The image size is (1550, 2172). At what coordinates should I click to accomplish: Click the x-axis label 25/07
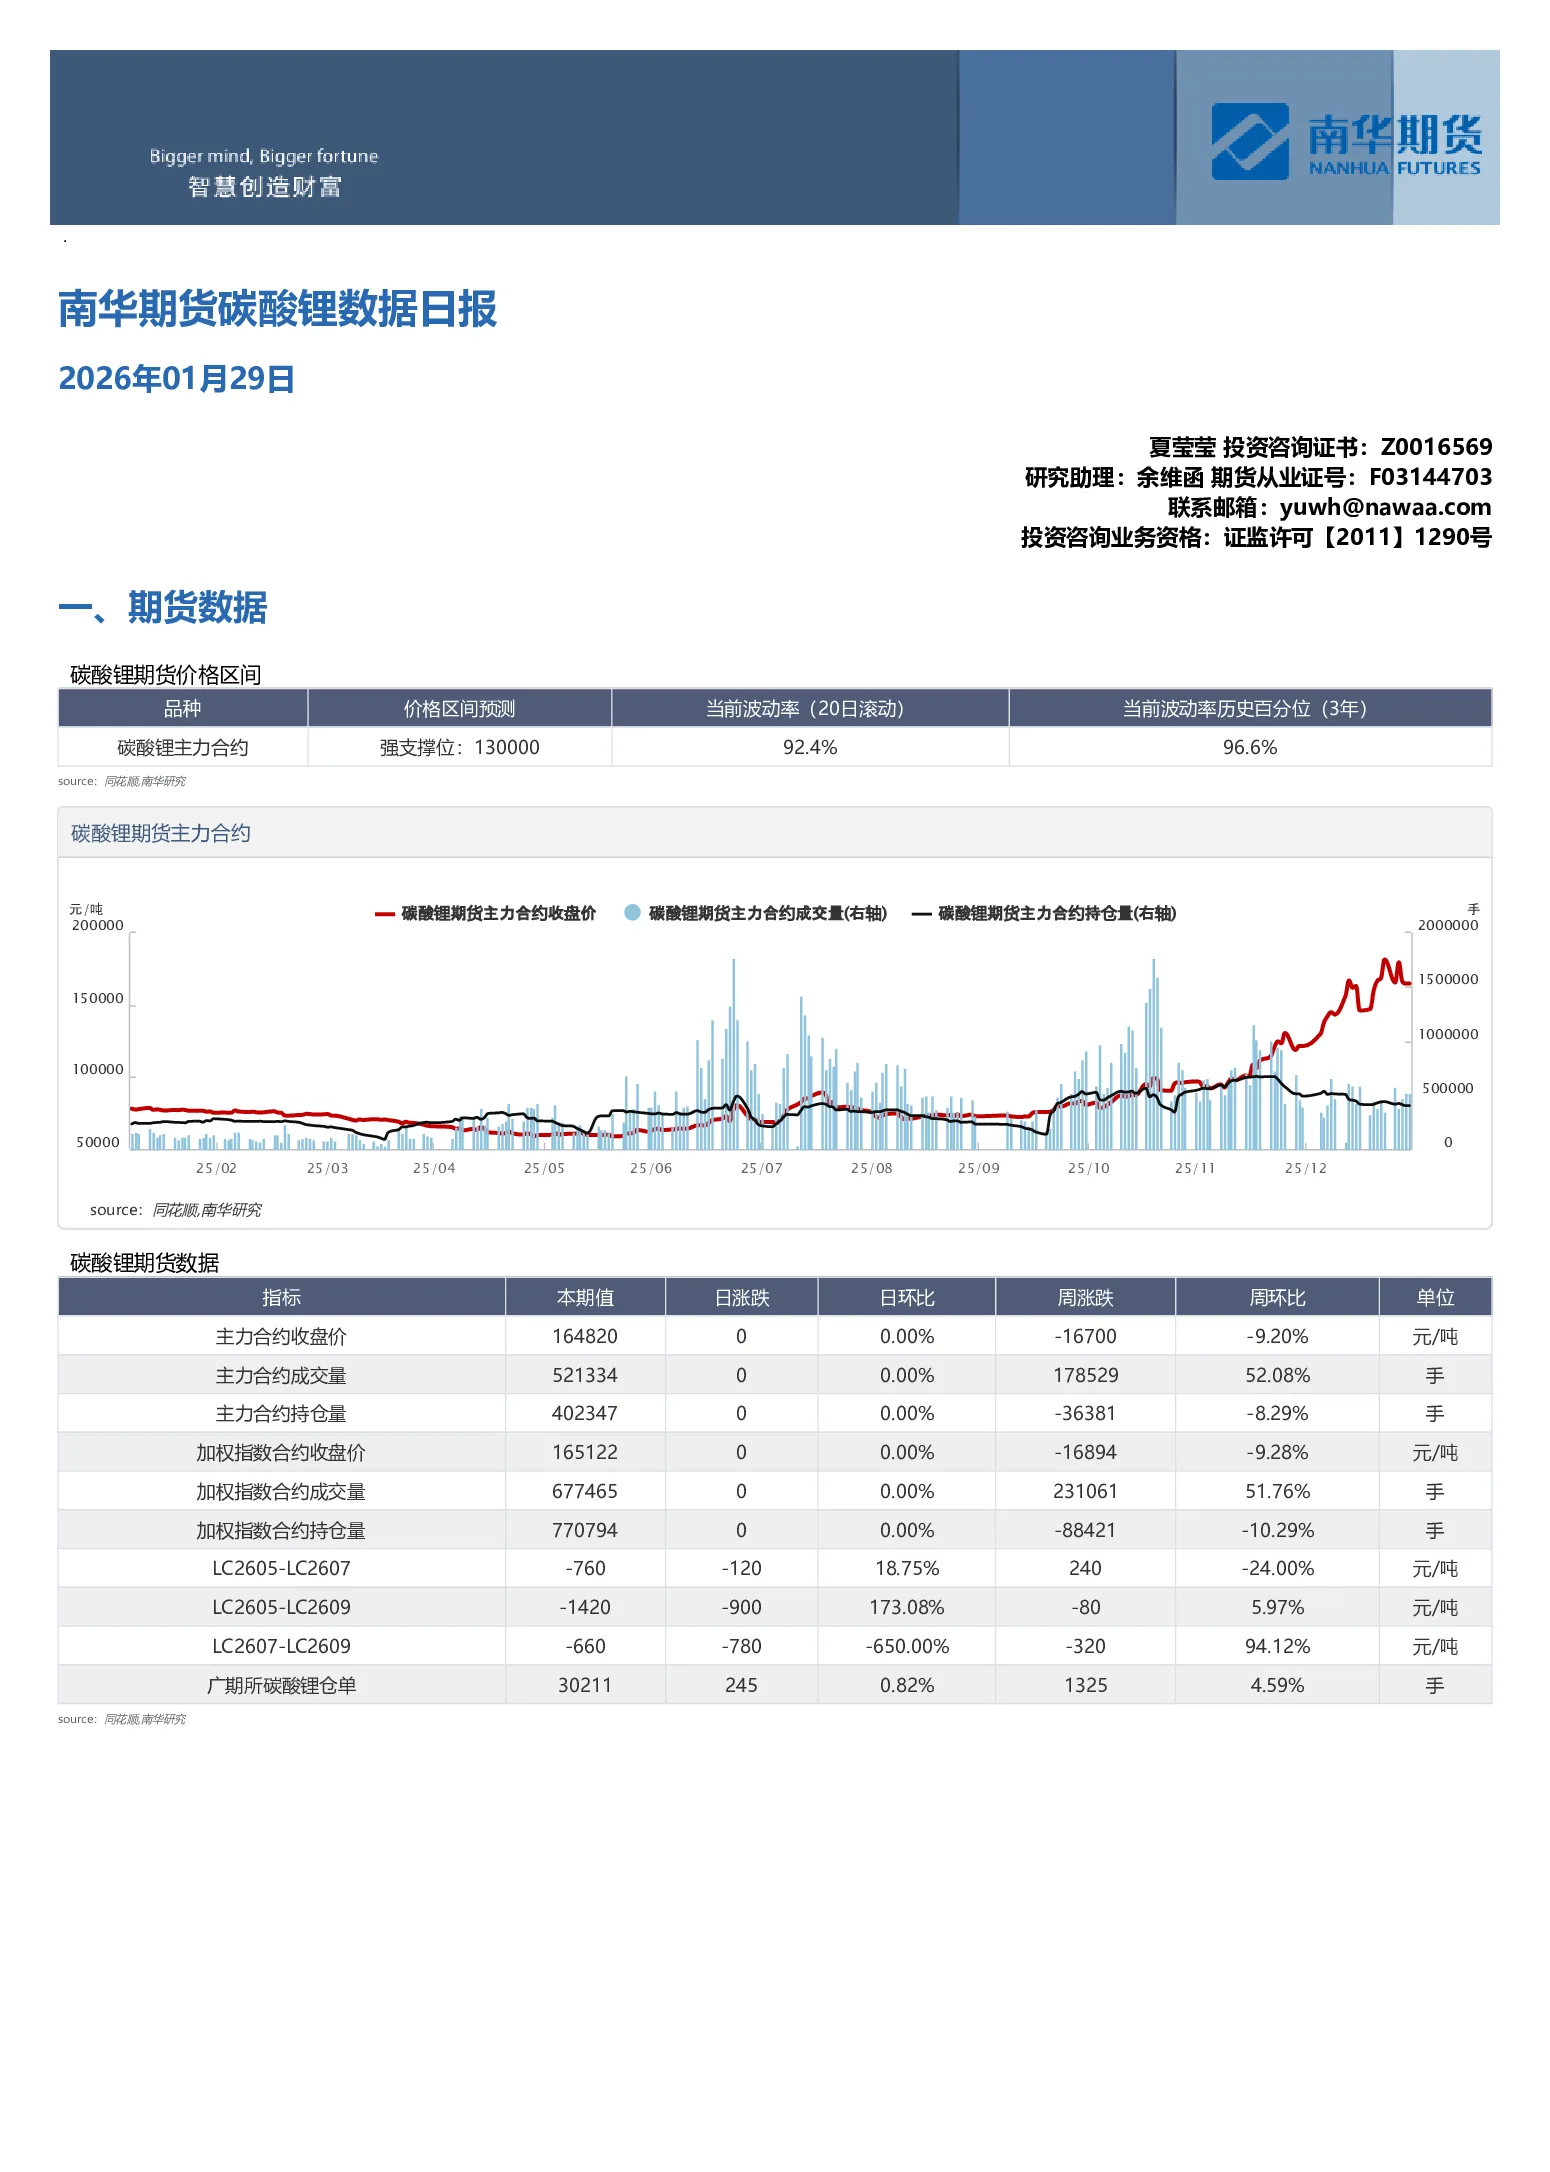(762, 1169)
